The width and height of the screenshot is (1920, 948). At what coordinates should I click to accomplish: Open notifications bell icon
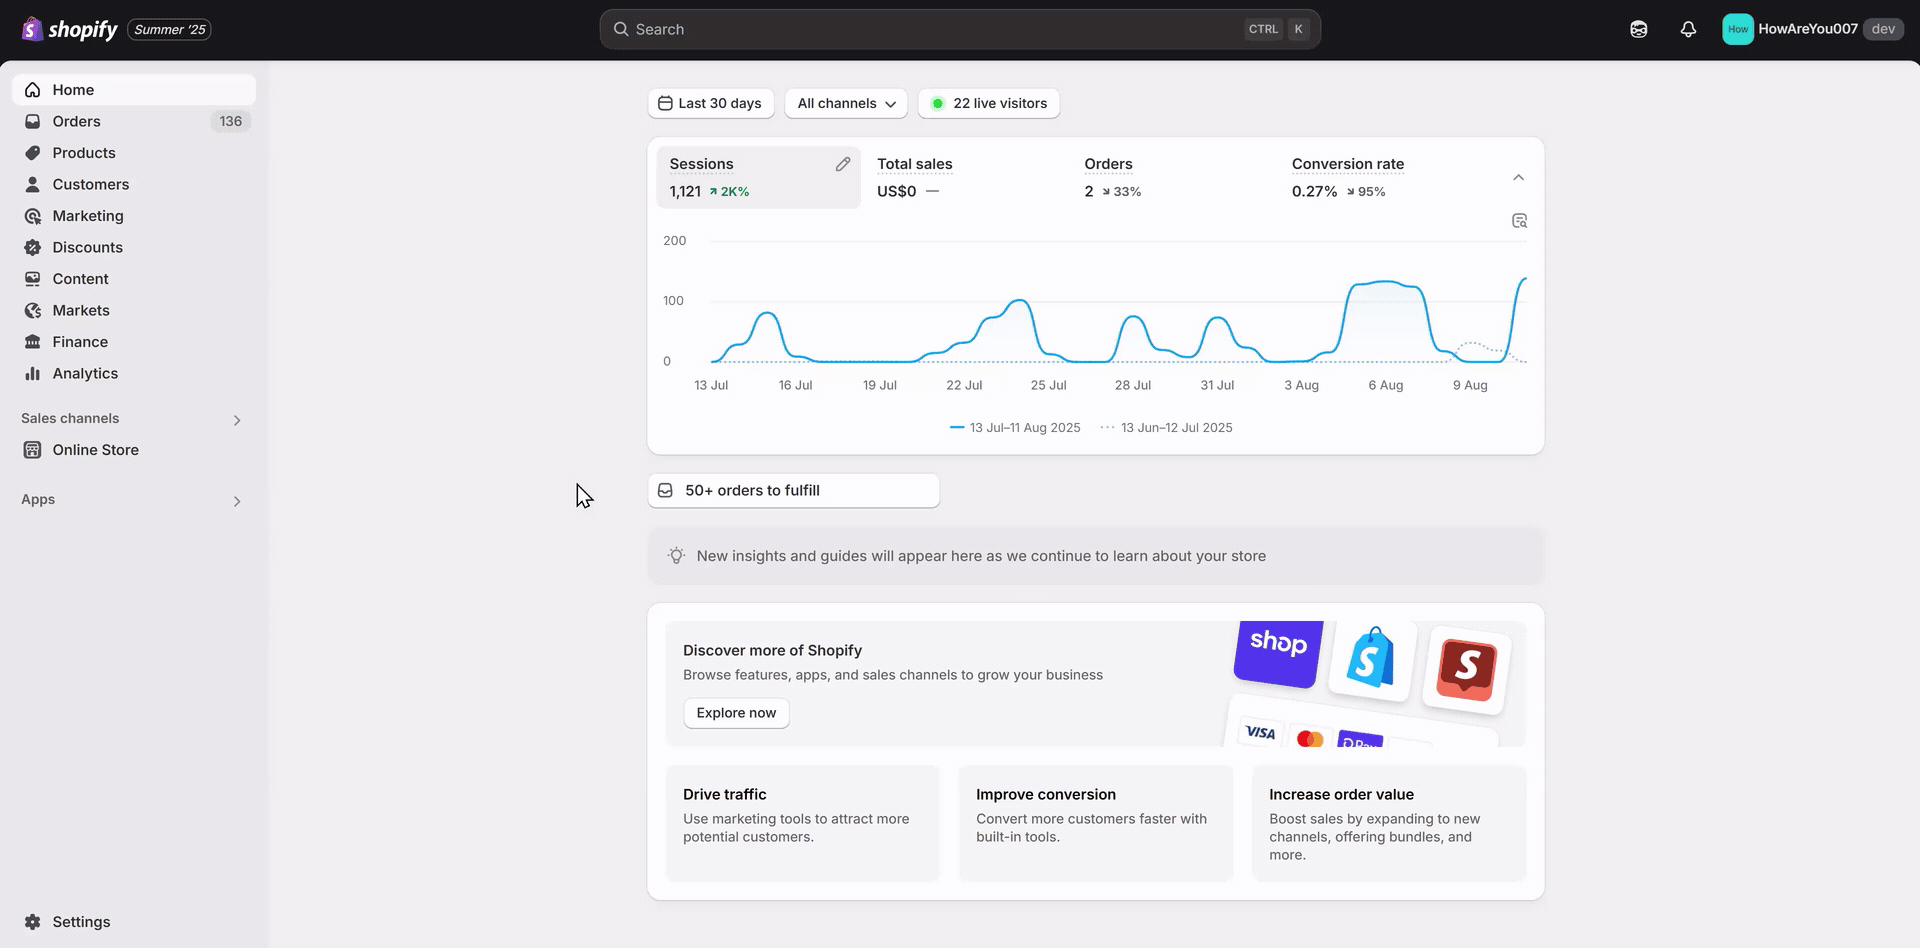point(1688,29)
